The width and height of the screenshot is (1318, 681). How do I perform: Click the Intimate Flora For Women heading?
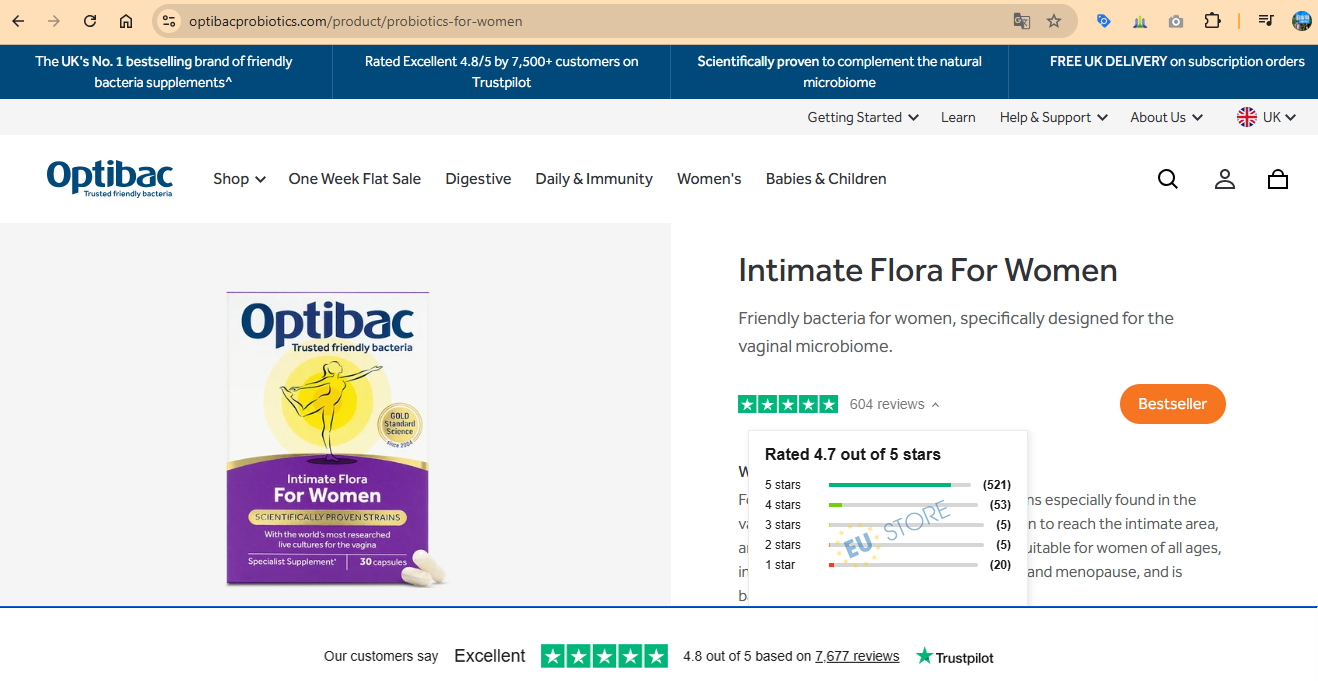tap(928, 270)
